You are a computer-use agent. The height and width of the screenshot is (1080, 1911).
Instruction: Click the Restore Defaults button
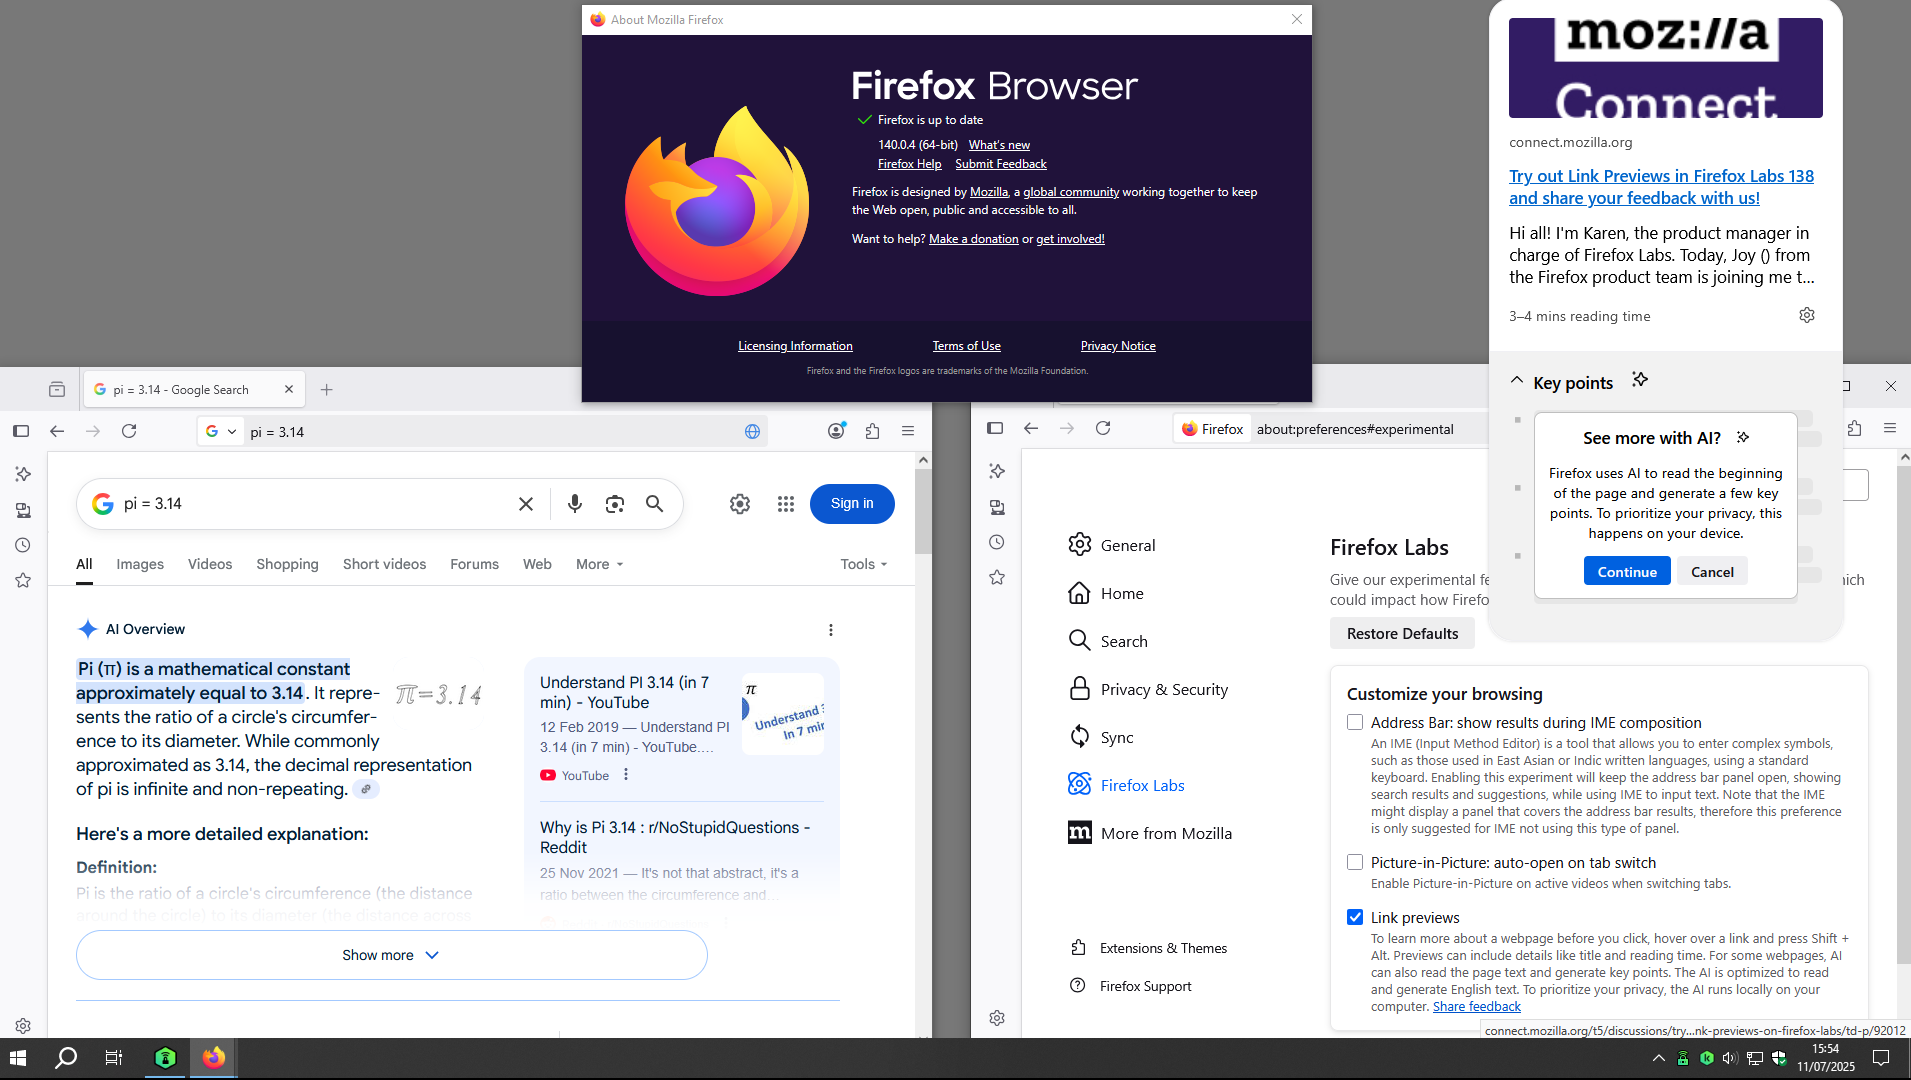pos(1402,633)
